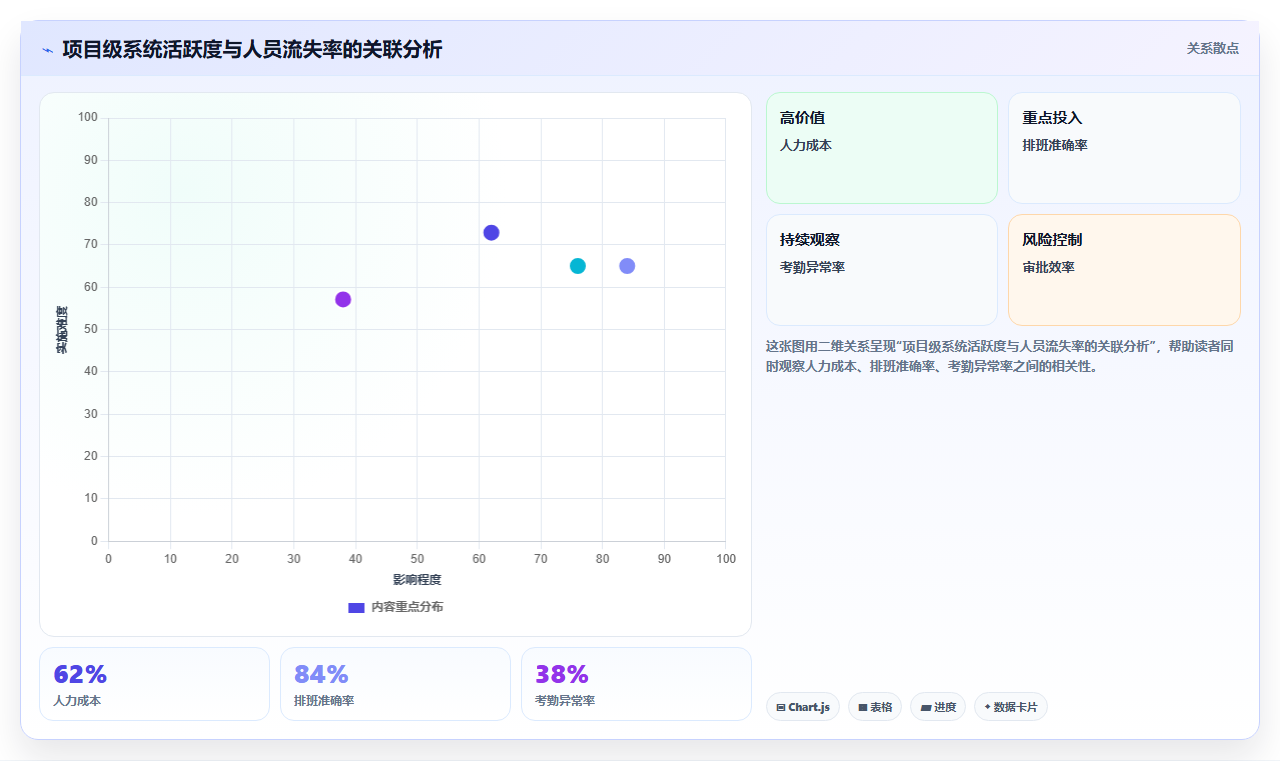Click 人力成本 text in 高价值 card

pyautogui.click(x=806, y=145)
